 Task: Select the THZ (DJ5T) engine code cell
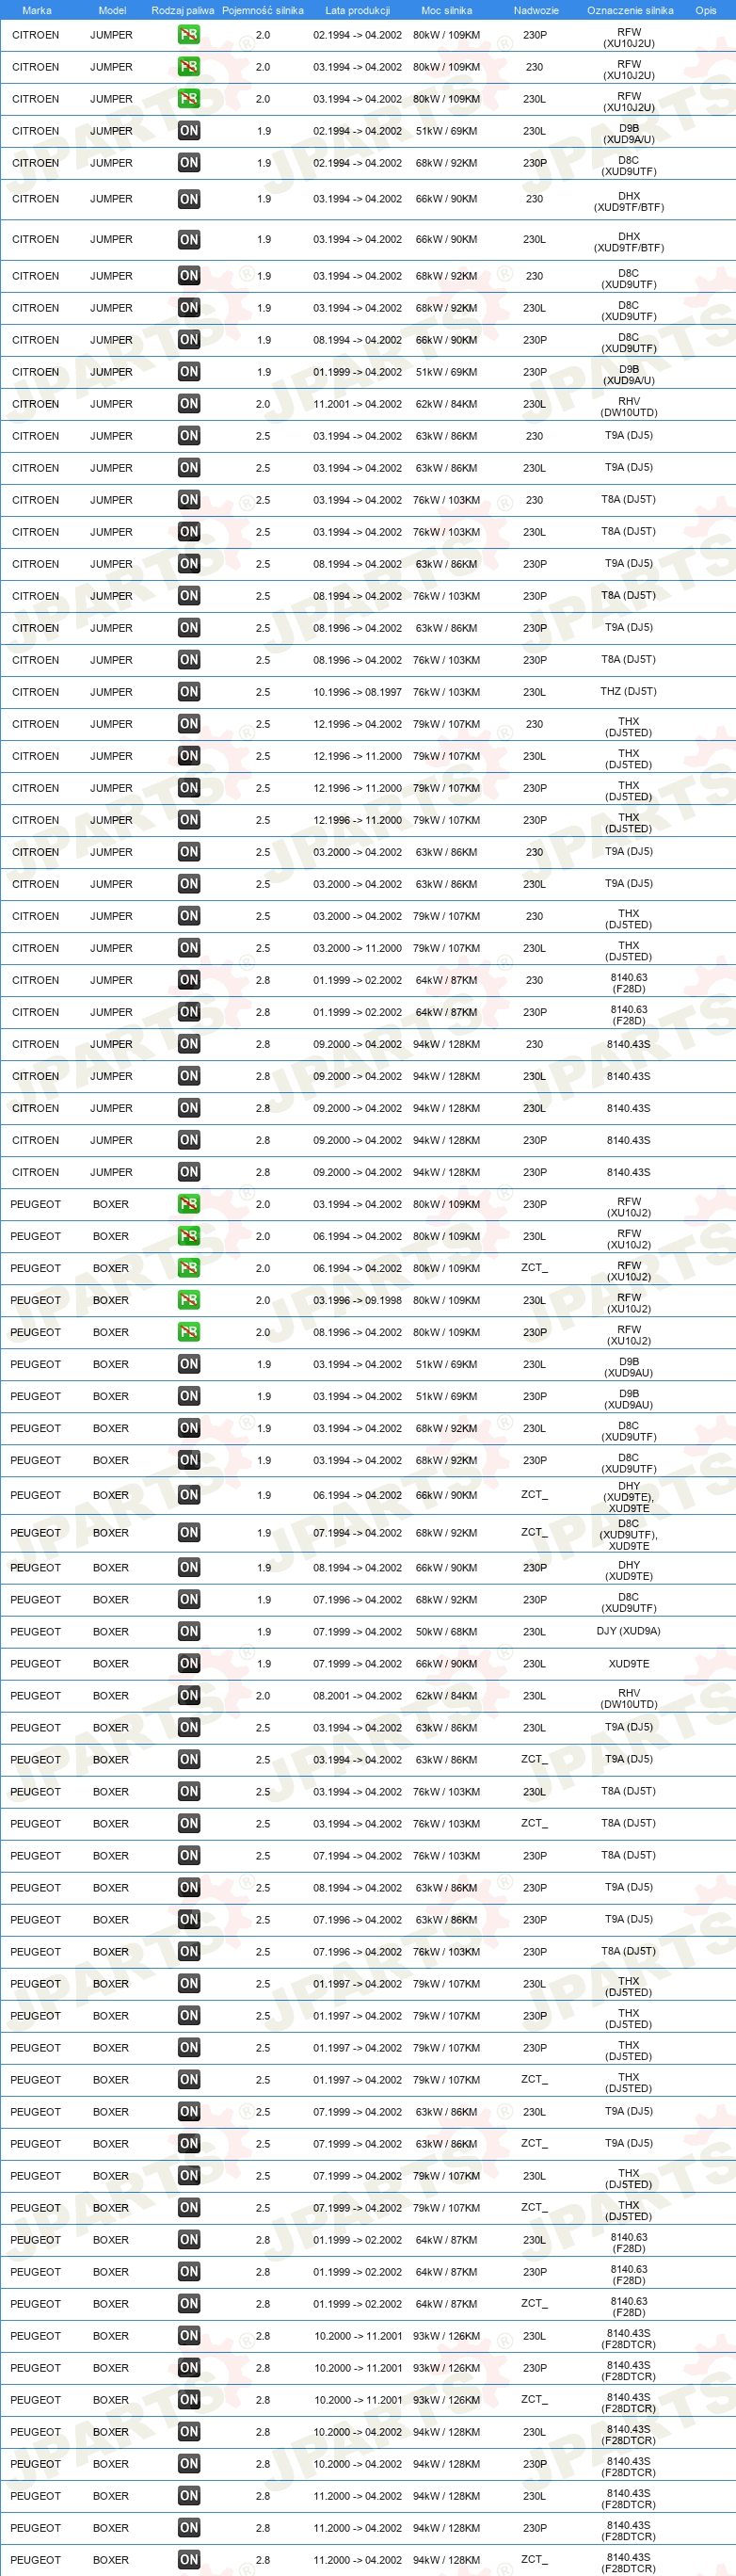click(x=629, y=692)
